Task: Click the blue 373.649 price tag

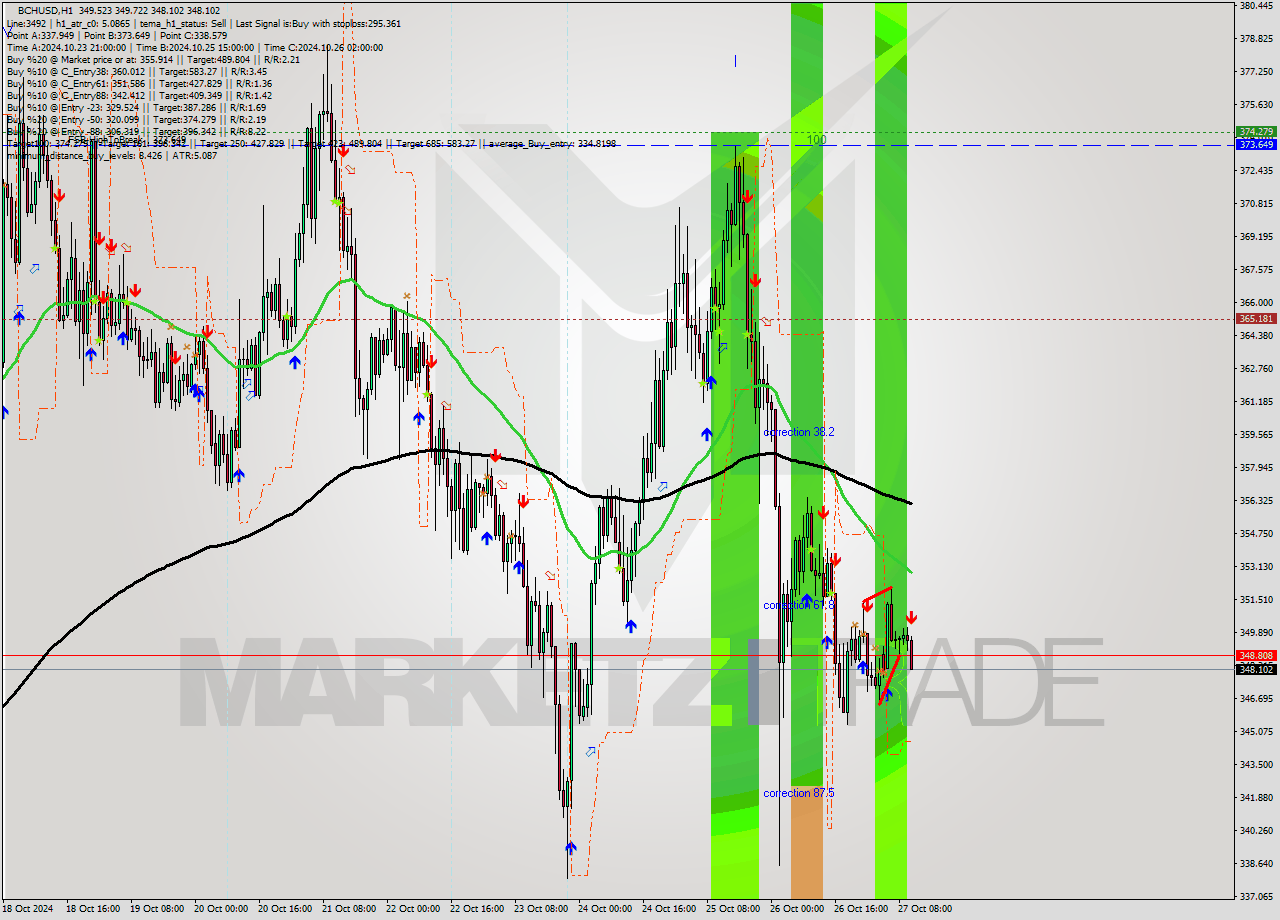Action: click(1256, 145)
